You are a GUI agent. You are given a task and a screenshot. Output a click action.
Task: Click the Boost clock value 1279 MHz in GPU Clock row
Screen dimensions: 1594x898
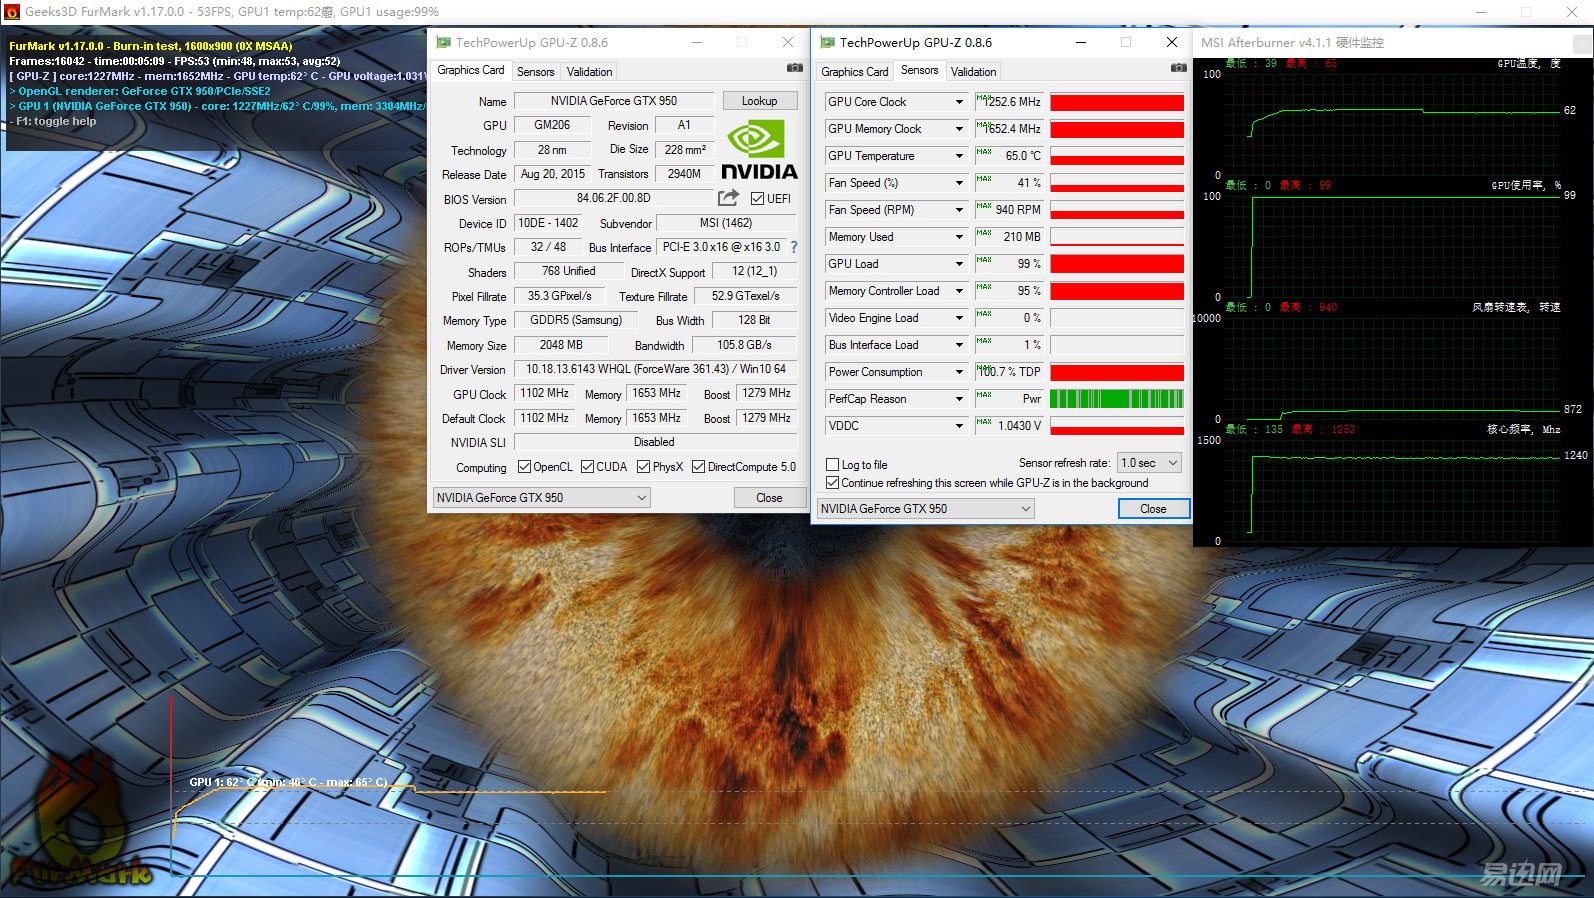[766, 394]
